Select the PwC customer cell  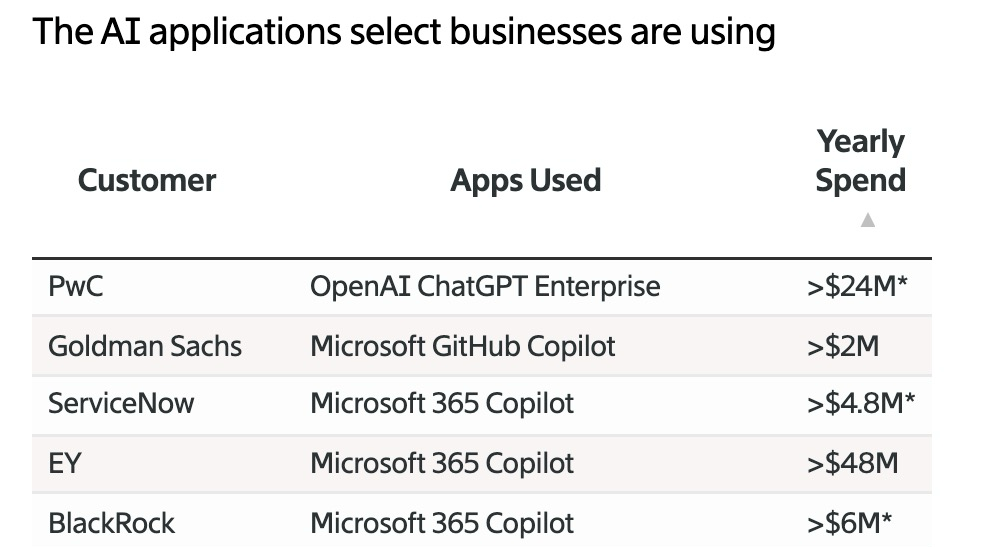(x=76, y=287)
